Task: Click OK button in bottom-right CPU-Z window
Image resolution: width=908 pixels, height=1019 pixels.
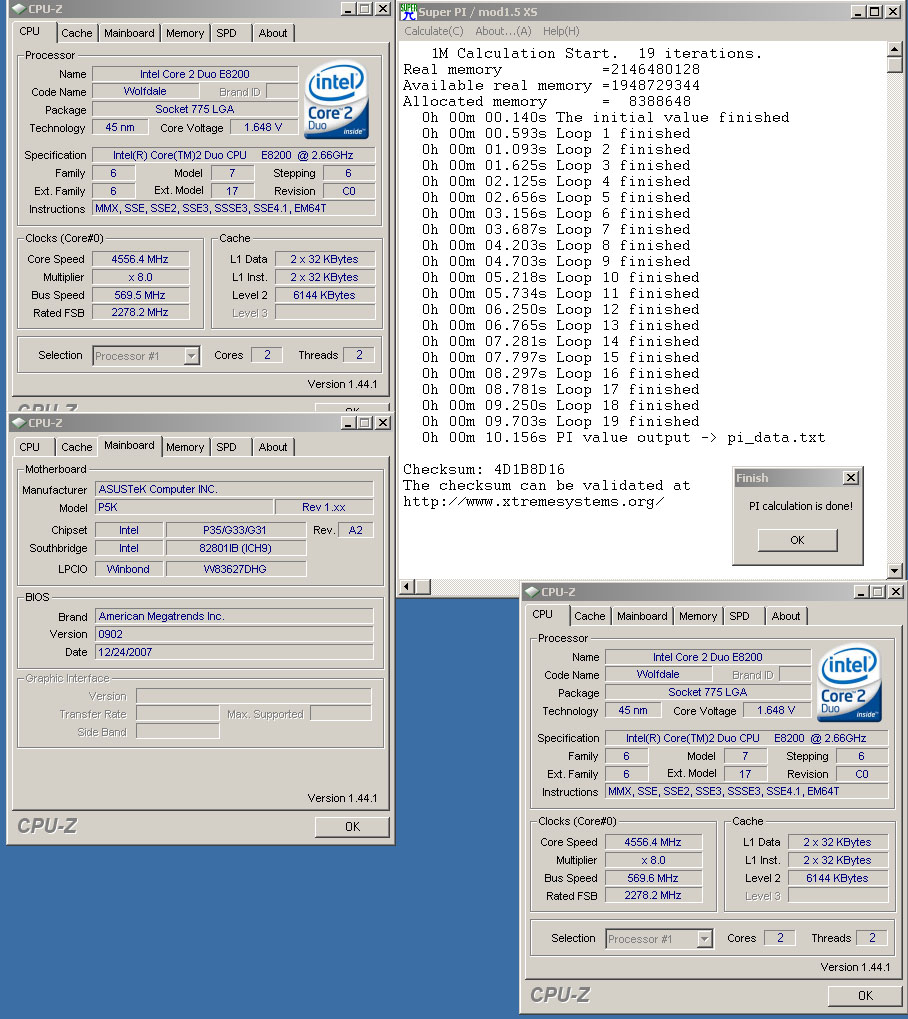Action: click(x=865, y=996)
